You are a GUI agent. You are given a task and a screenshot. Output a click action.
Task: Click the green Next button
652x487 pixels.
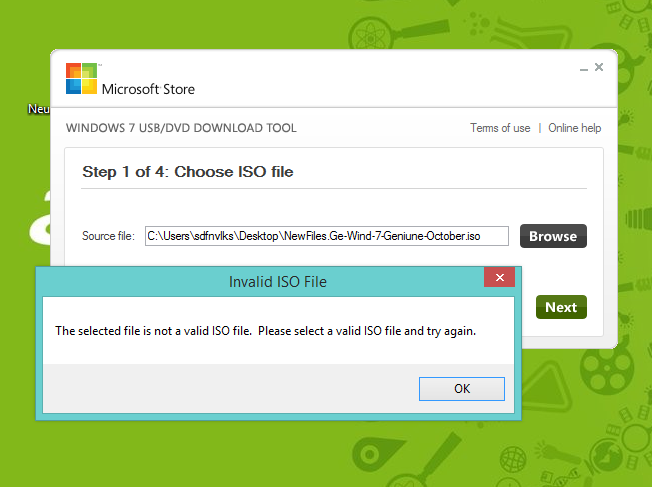[561, 307]
